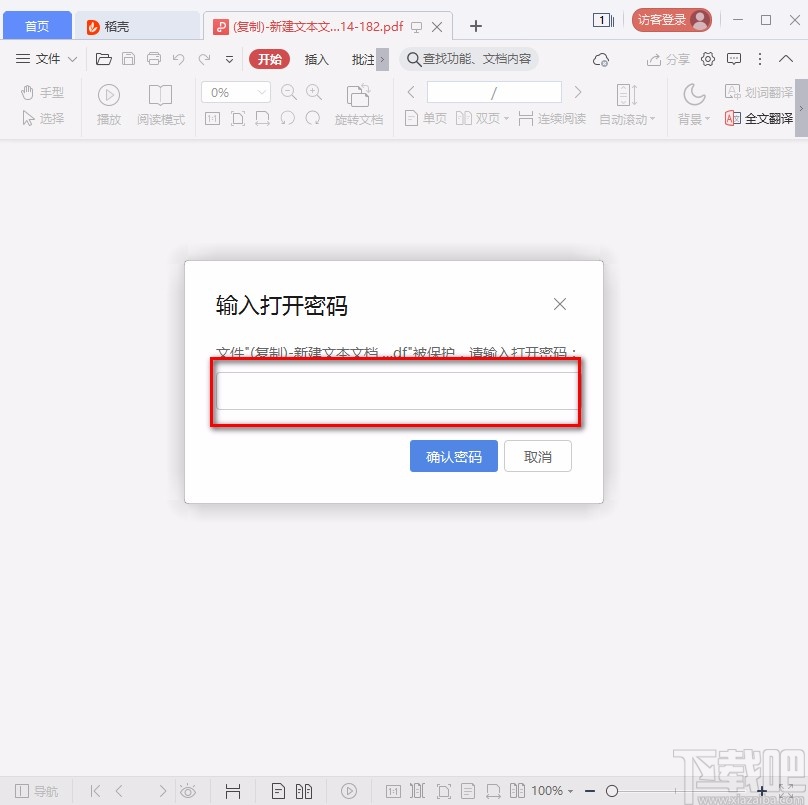Screen dimensions: 808x805
Task: Jump to first page in status bar
Action: coord(95,791)
